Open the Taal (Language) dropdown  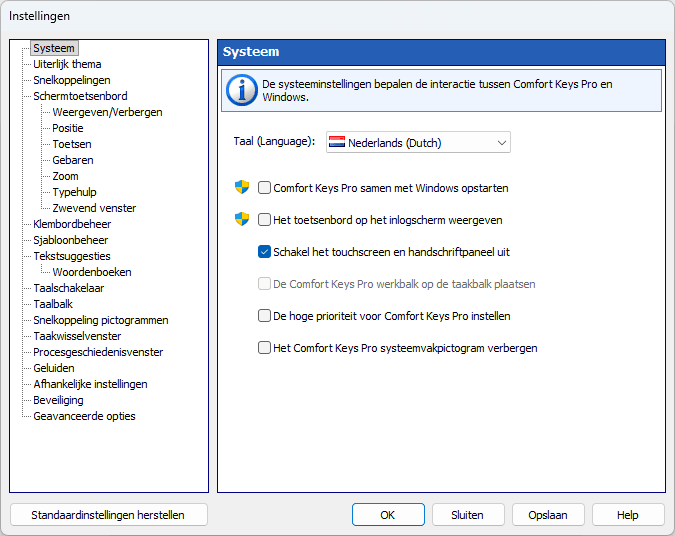(x=418, y=142)
